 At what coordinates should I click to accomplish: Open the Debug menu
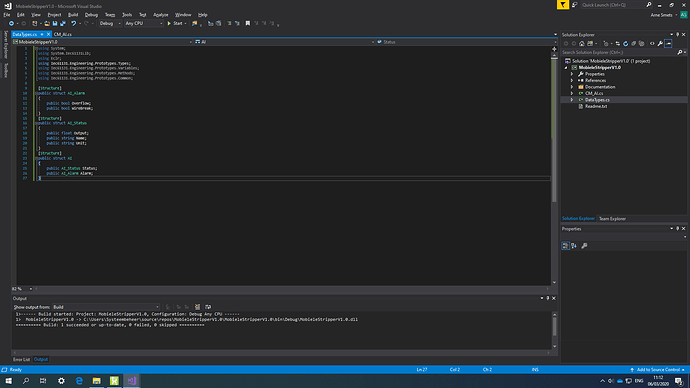92,15
